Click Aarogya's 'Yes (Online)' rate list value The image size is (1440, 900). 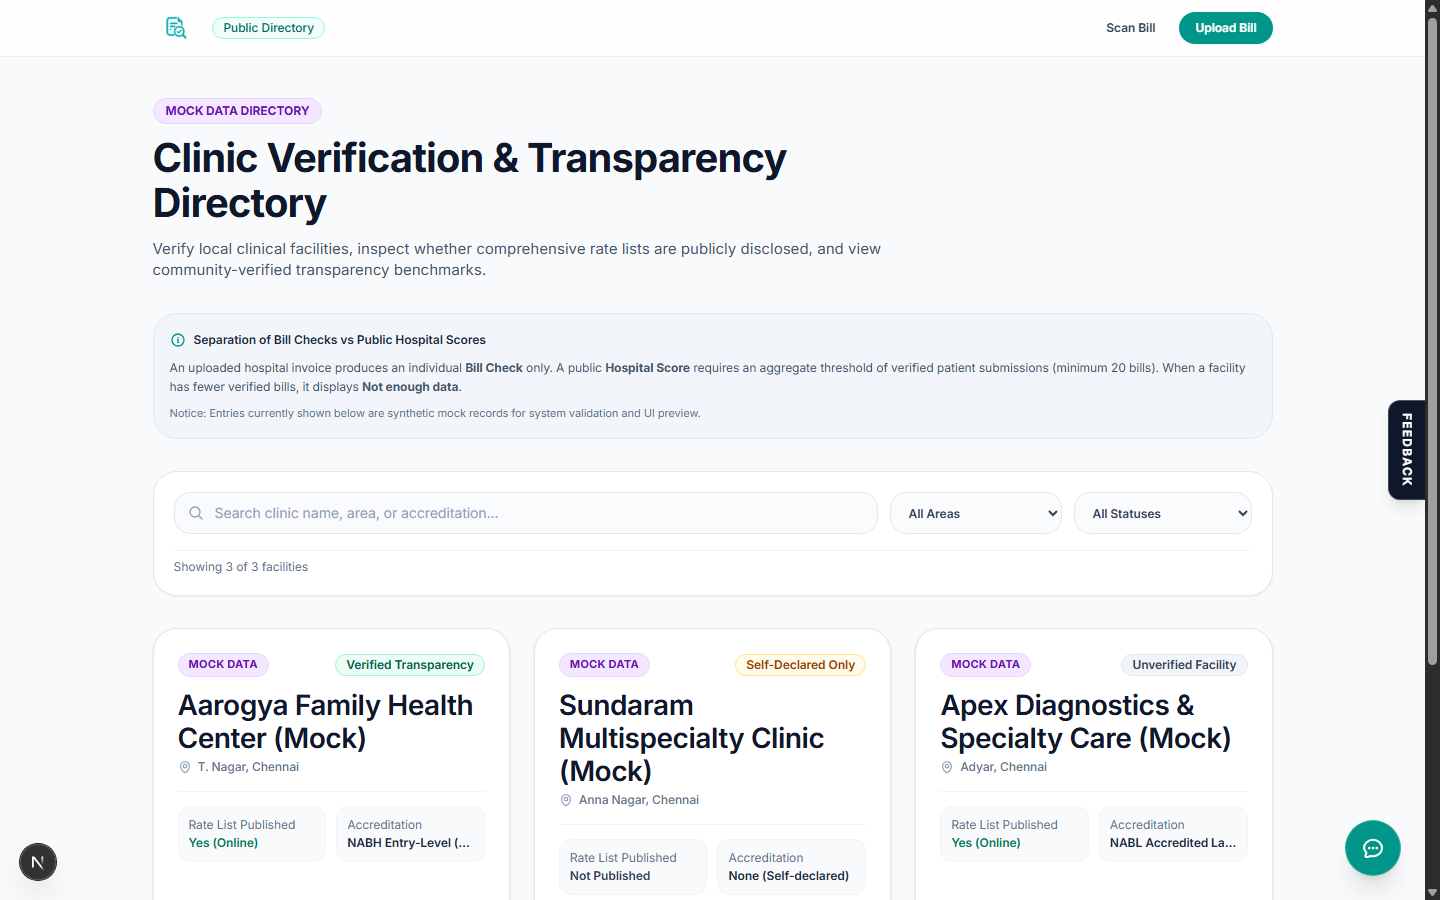tap(224, 843)
